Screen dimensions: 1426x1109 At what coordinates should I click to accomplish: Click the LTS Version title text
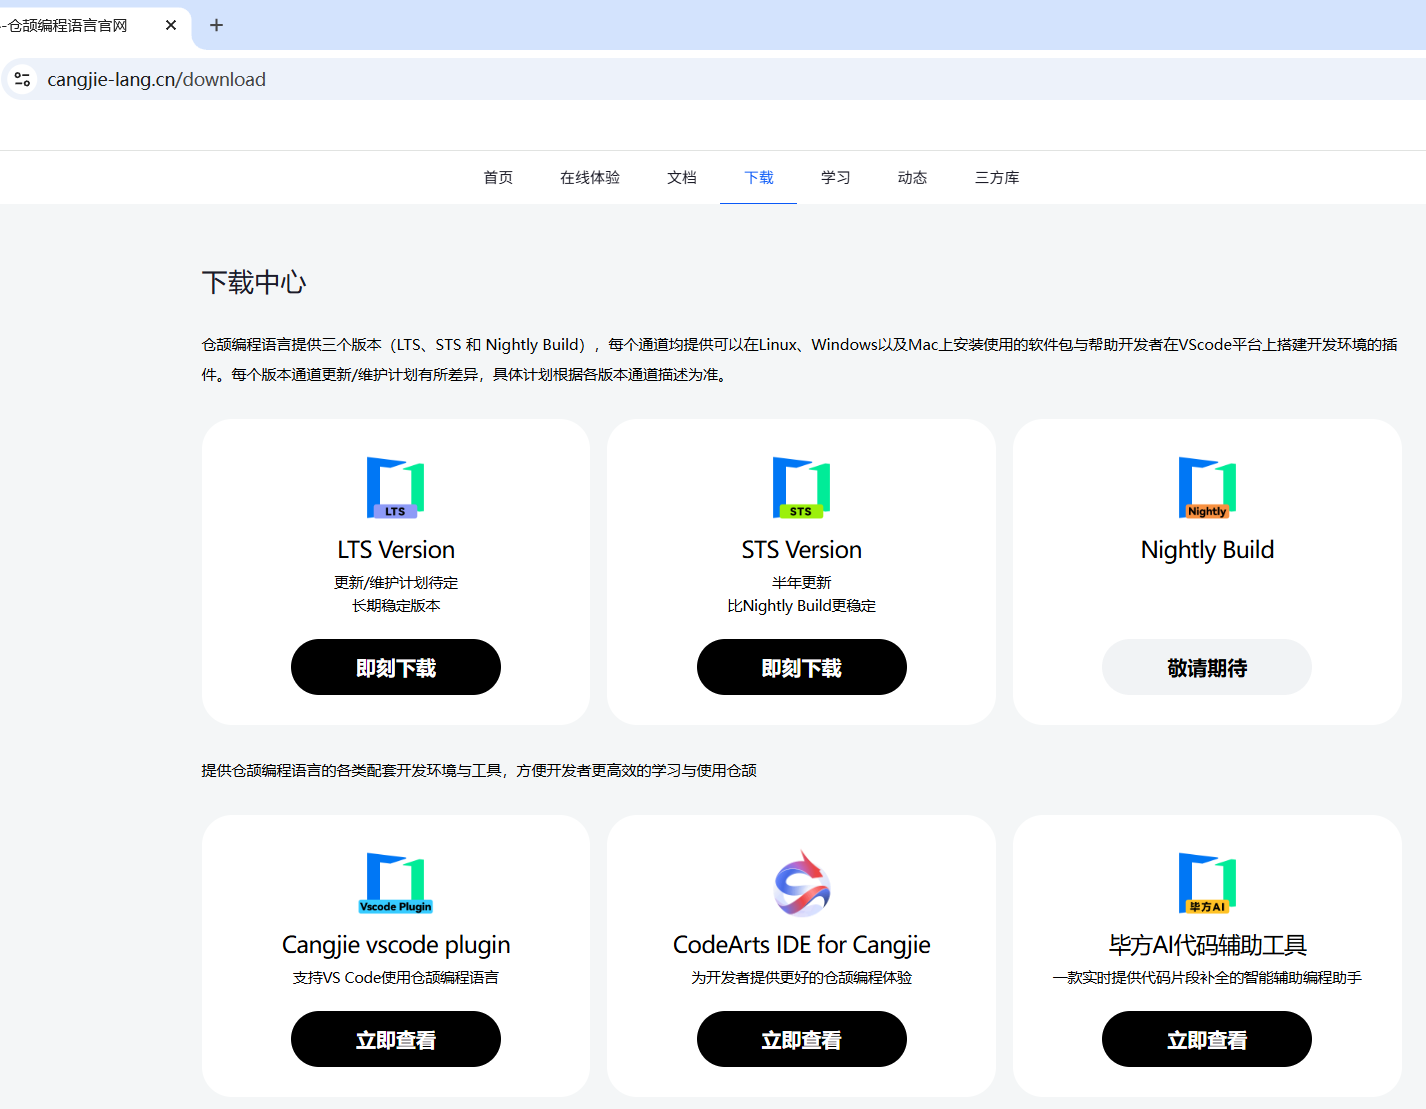[x=396, y=550]
